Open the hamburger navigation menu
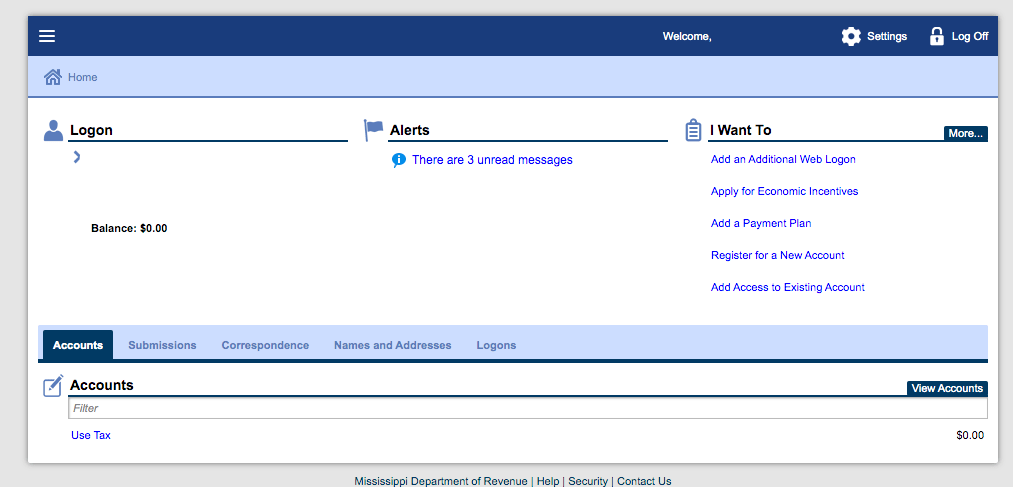This screenshot has width=1013, height=487. point(47,36)
